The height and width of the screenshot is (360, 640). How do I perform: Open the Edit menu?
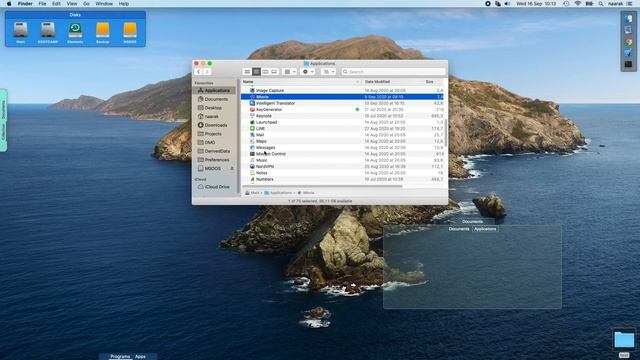56,4
